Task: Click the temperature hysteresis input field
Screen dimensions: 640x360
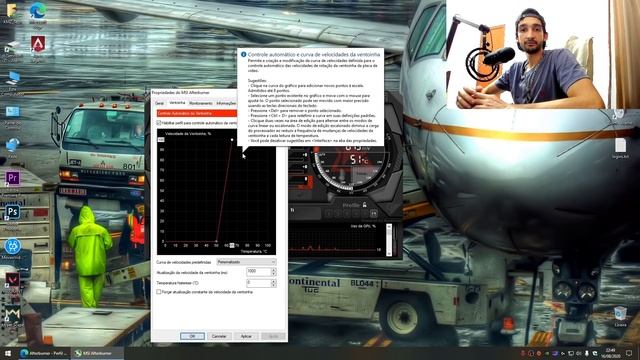Action: coord(258,283)
